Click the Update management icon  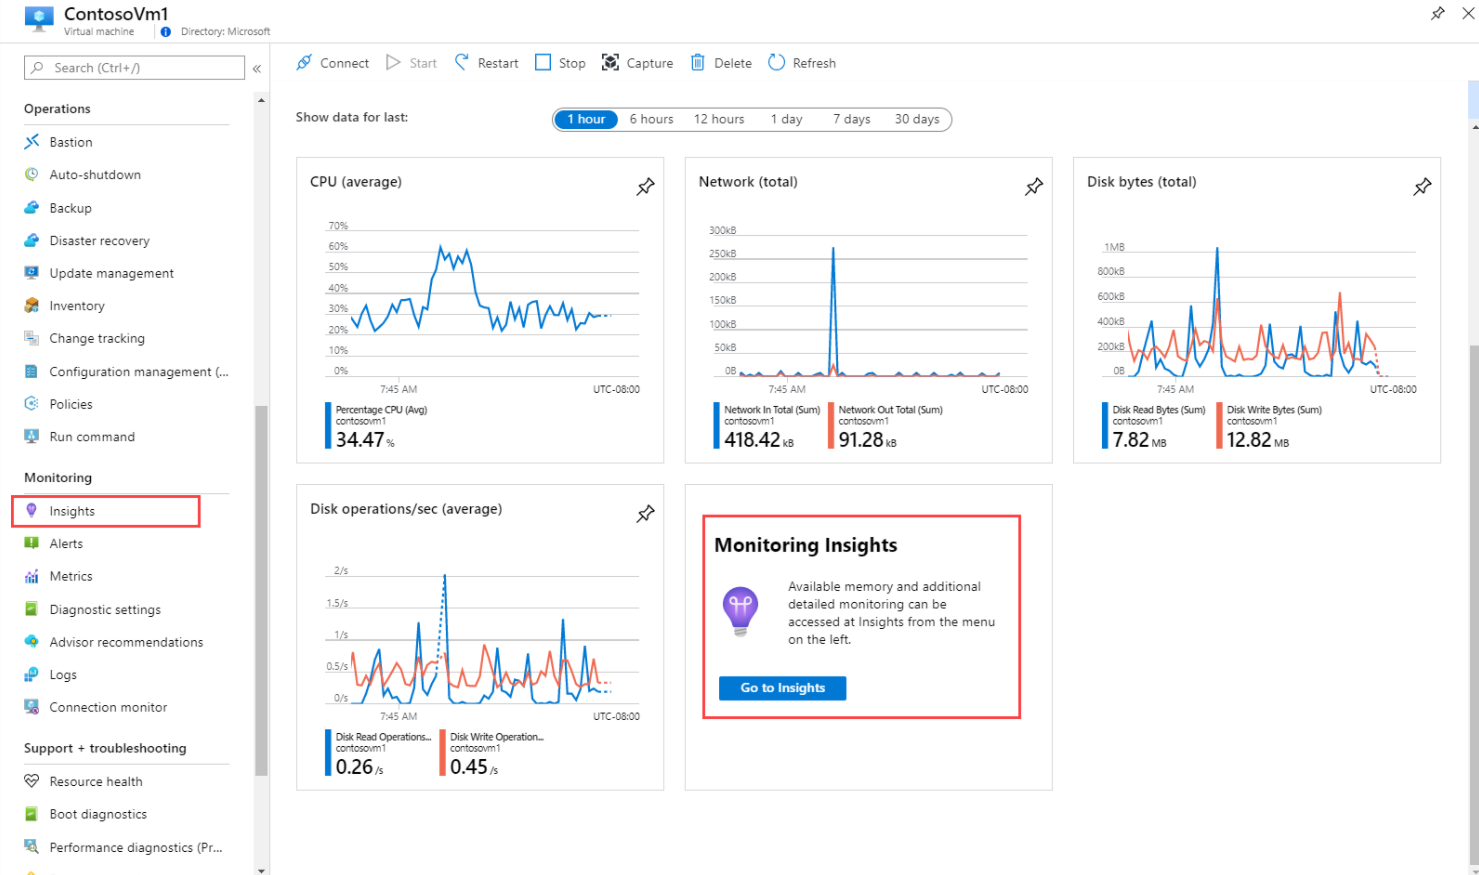(x=32, y=273)
